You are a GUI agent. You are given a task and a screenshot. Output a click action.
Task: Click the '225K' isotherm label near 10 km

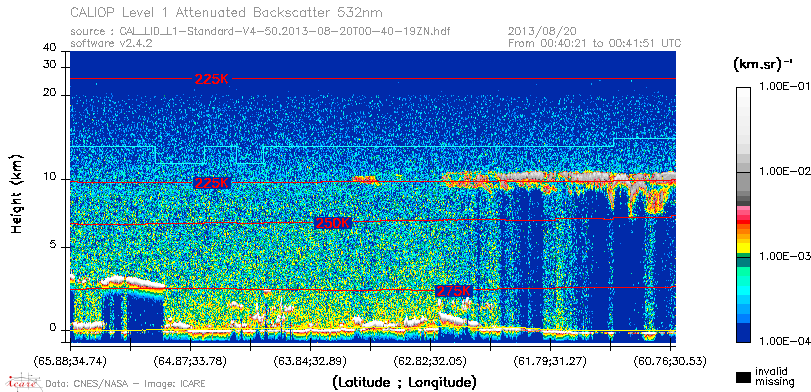(211, 183)
